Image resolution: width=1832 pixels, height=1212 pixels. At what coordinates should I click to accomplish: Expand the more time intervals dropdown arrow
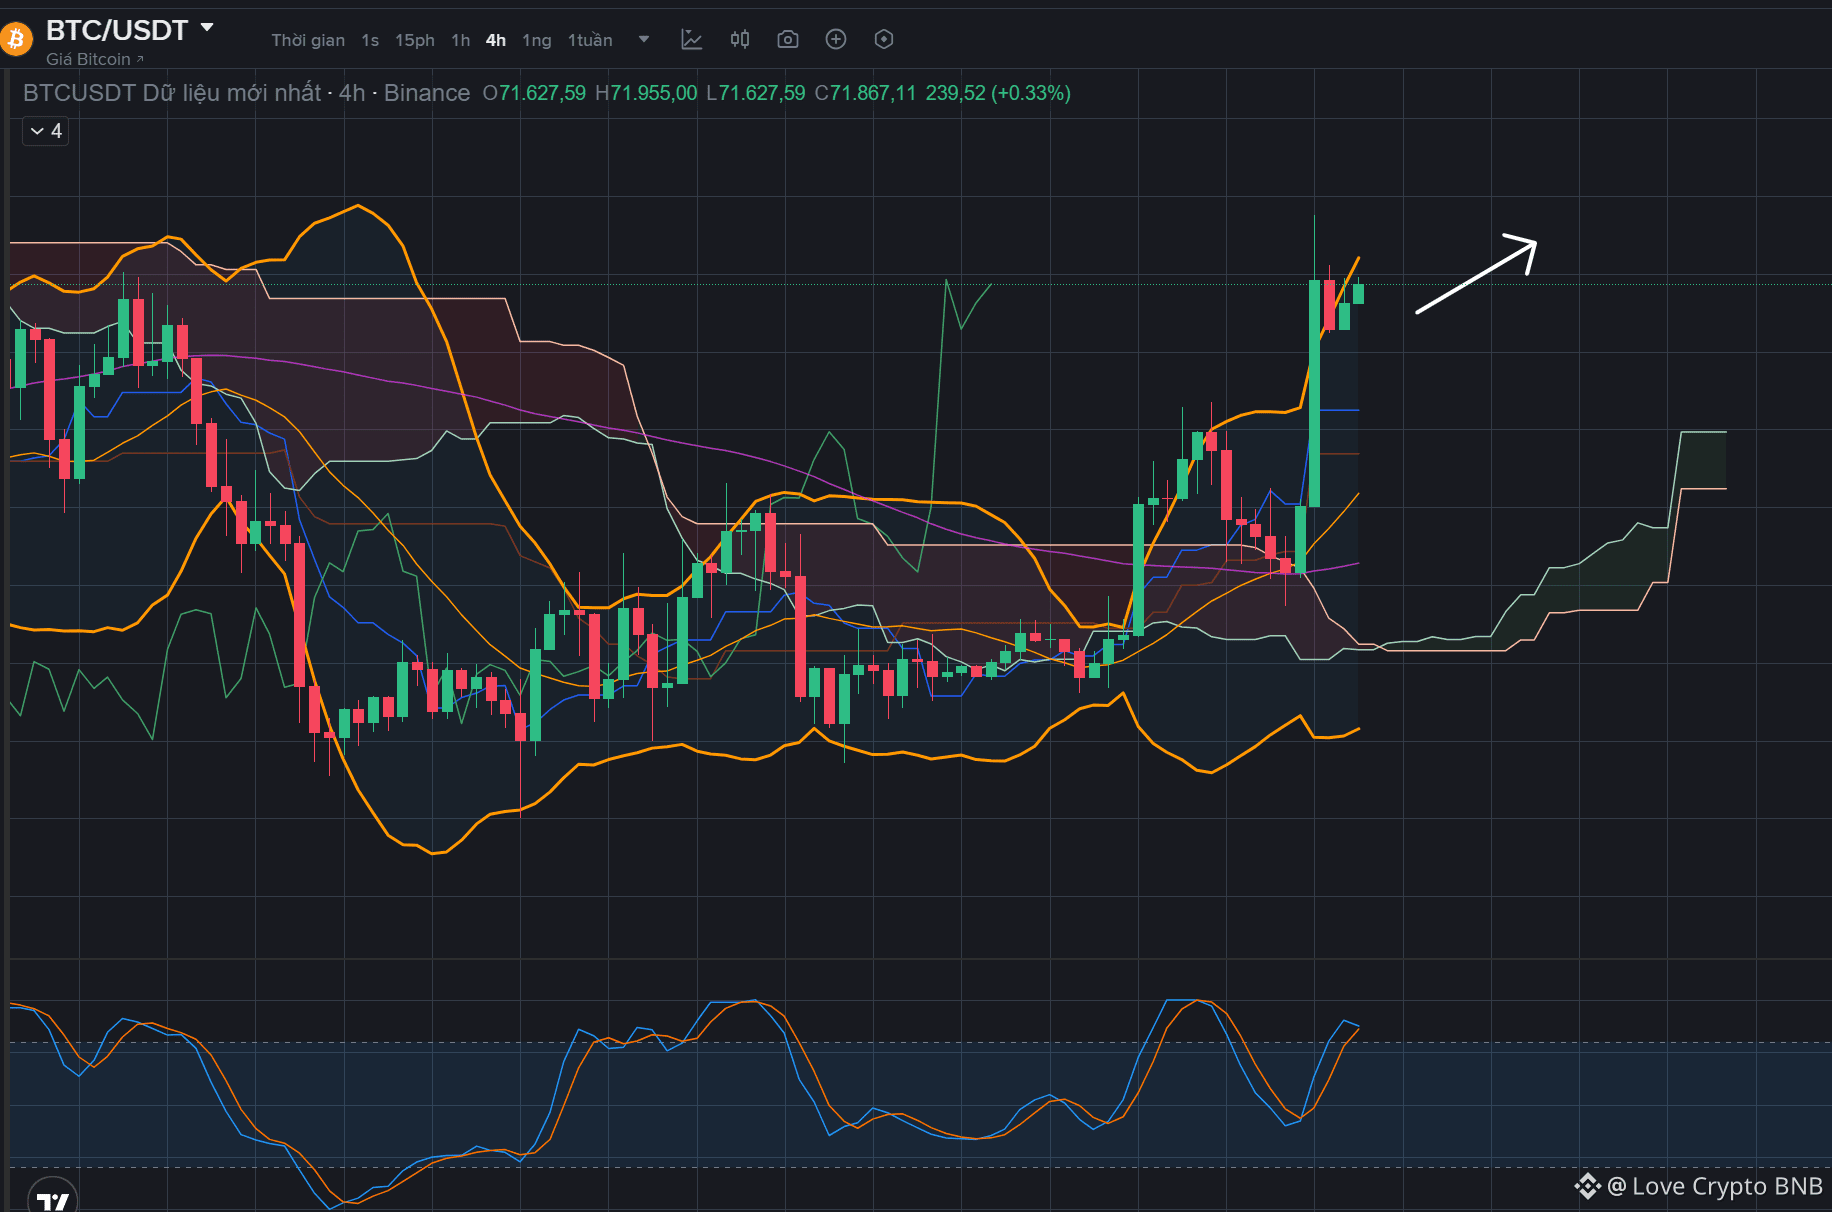[x=644, y=40]
